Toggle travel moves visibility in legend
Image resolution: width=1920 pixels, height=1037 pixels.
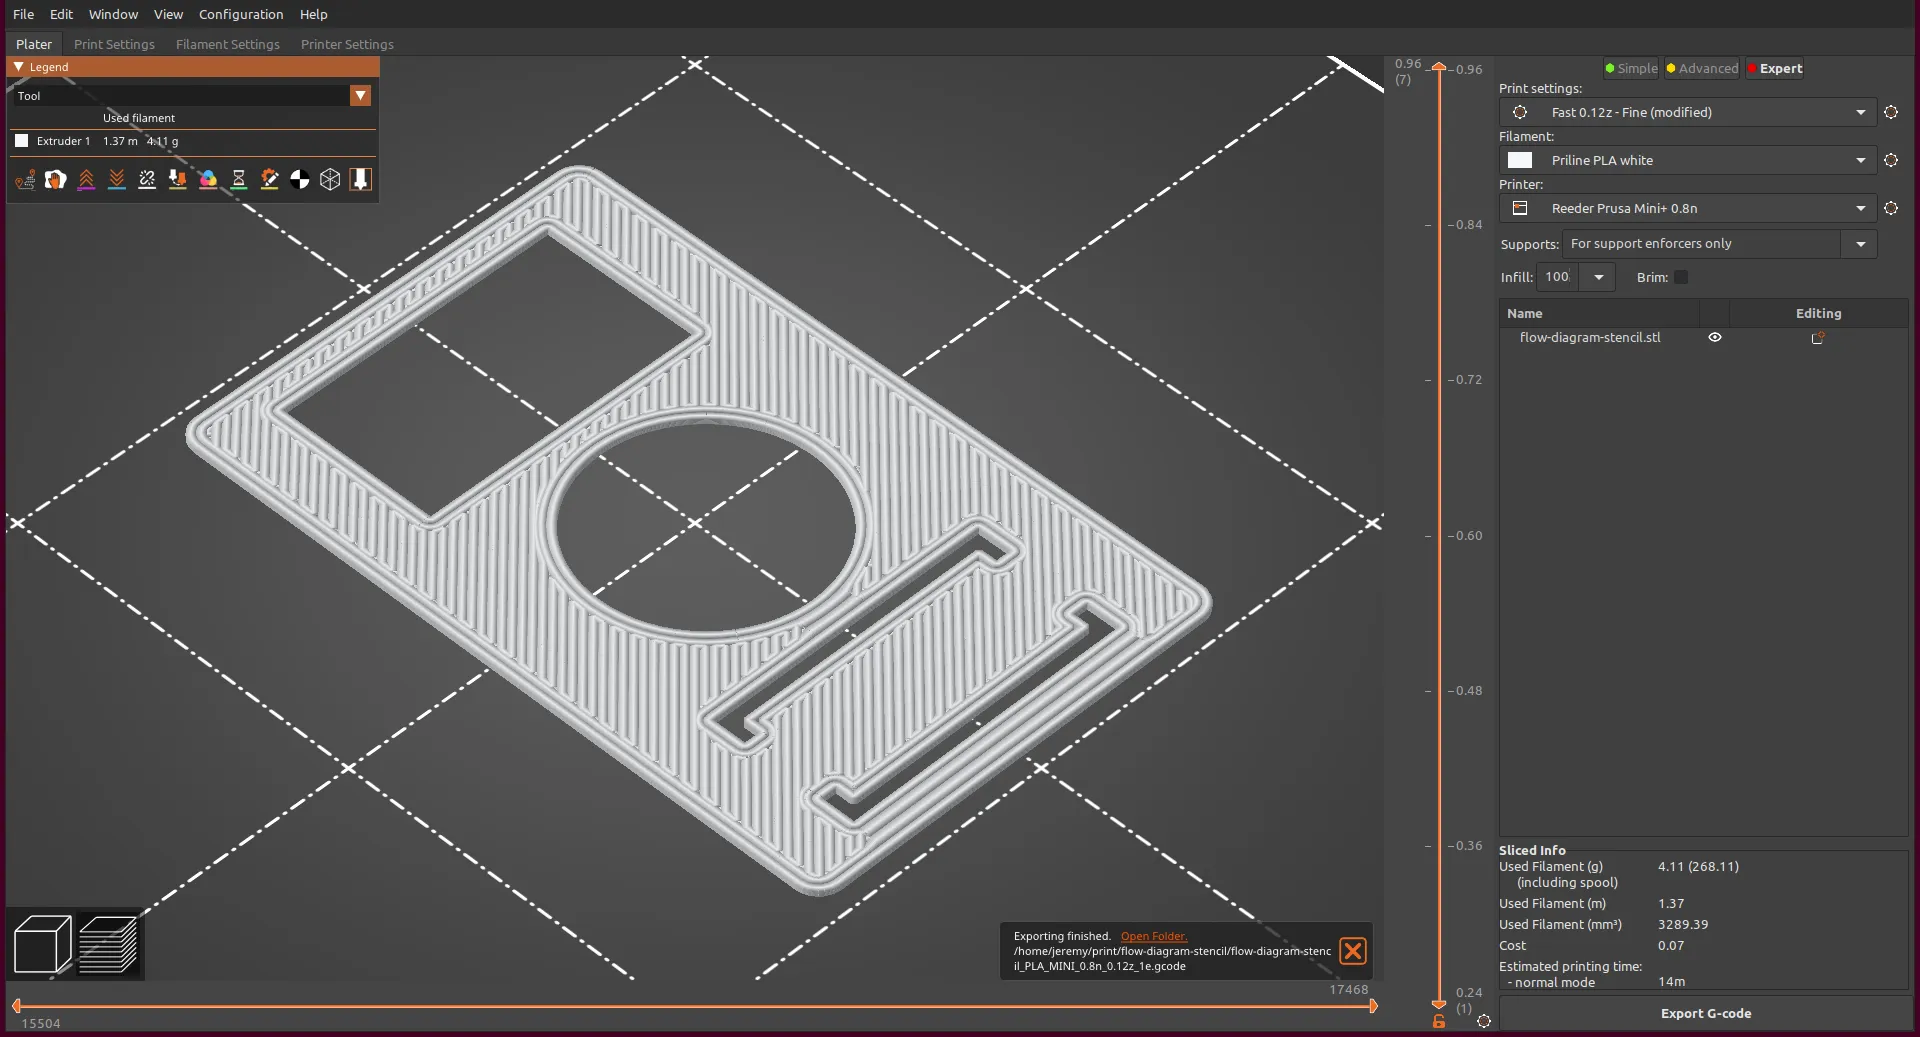[x=26, y=179]
